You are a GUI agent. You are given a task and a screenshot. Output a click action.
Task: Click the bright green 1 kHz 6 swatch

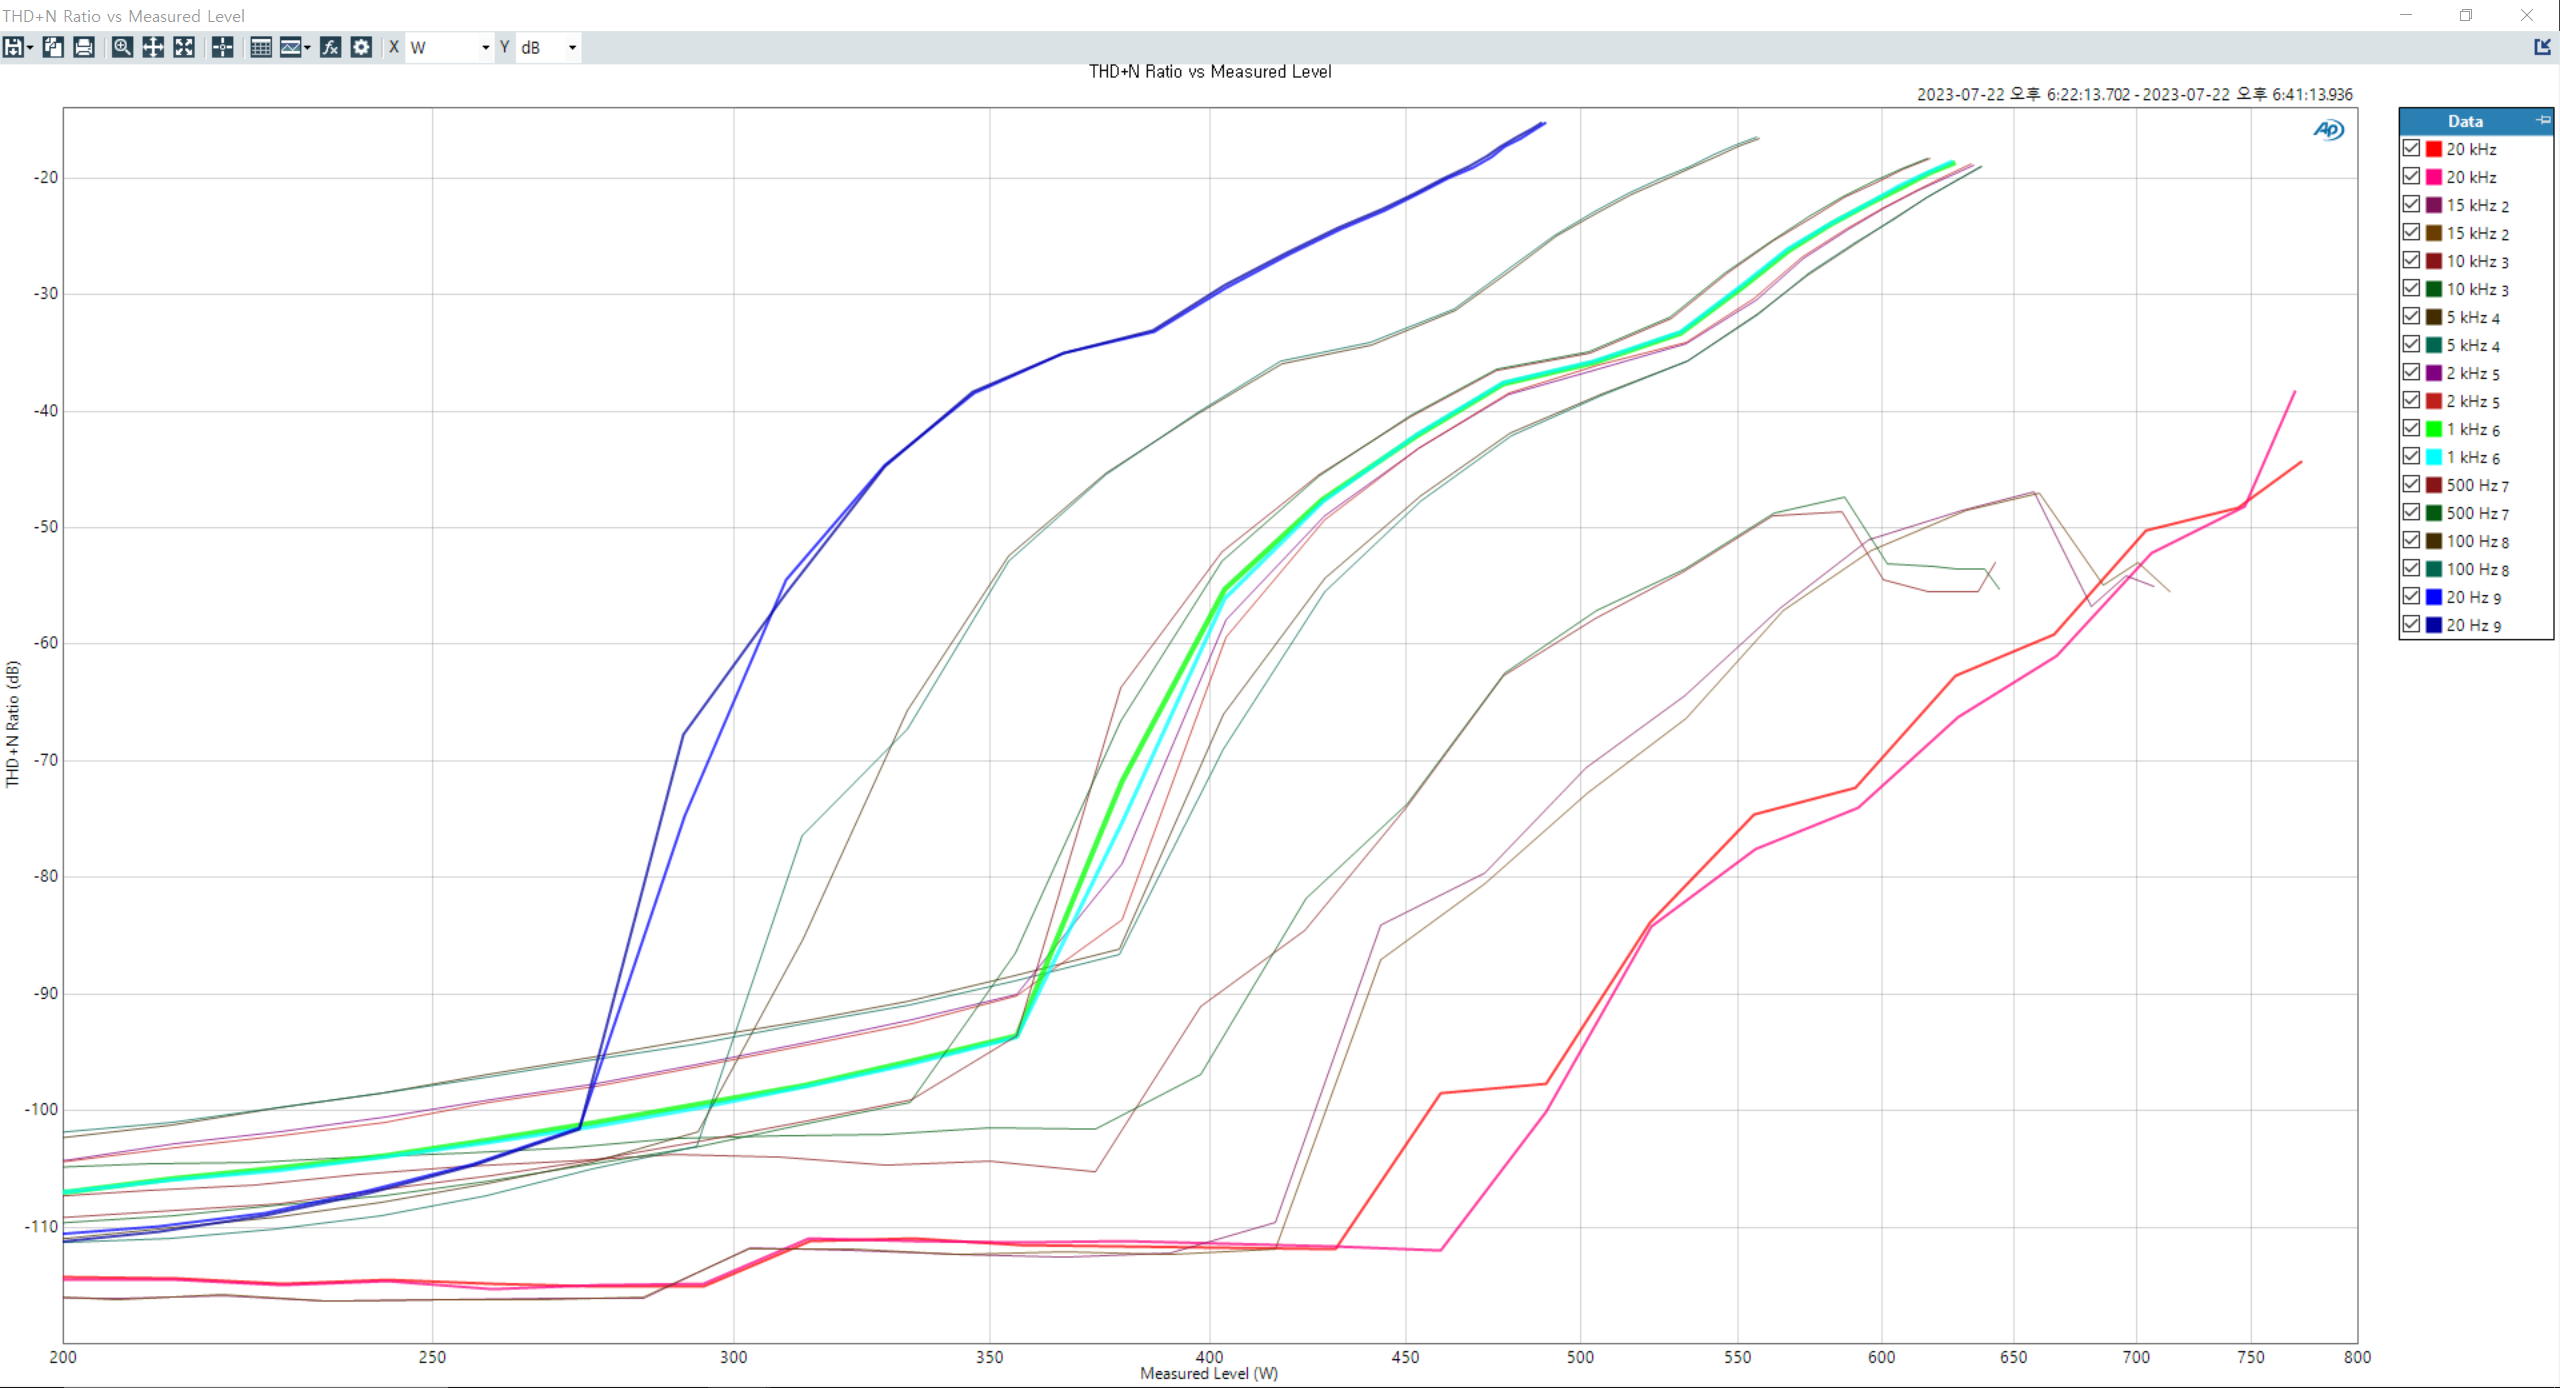[2434, 429]
